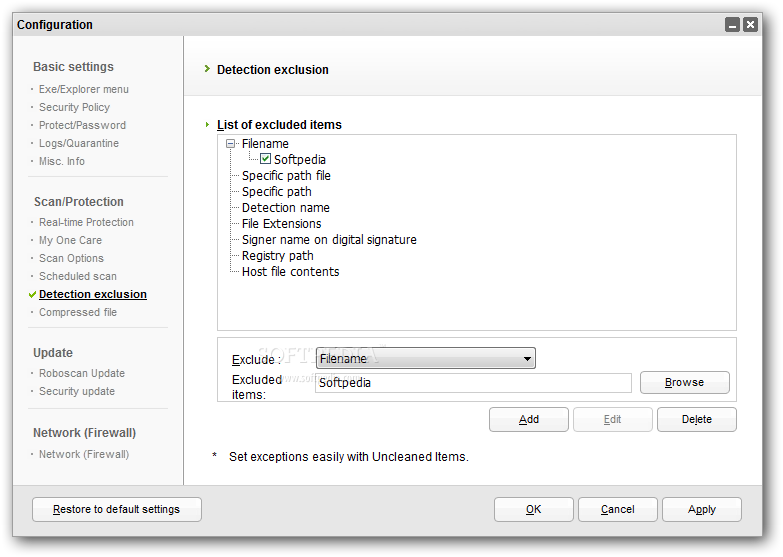This screenshot has width=783, height=557.
Task: Close the Configuration window
Action: (x=750, y=24)
